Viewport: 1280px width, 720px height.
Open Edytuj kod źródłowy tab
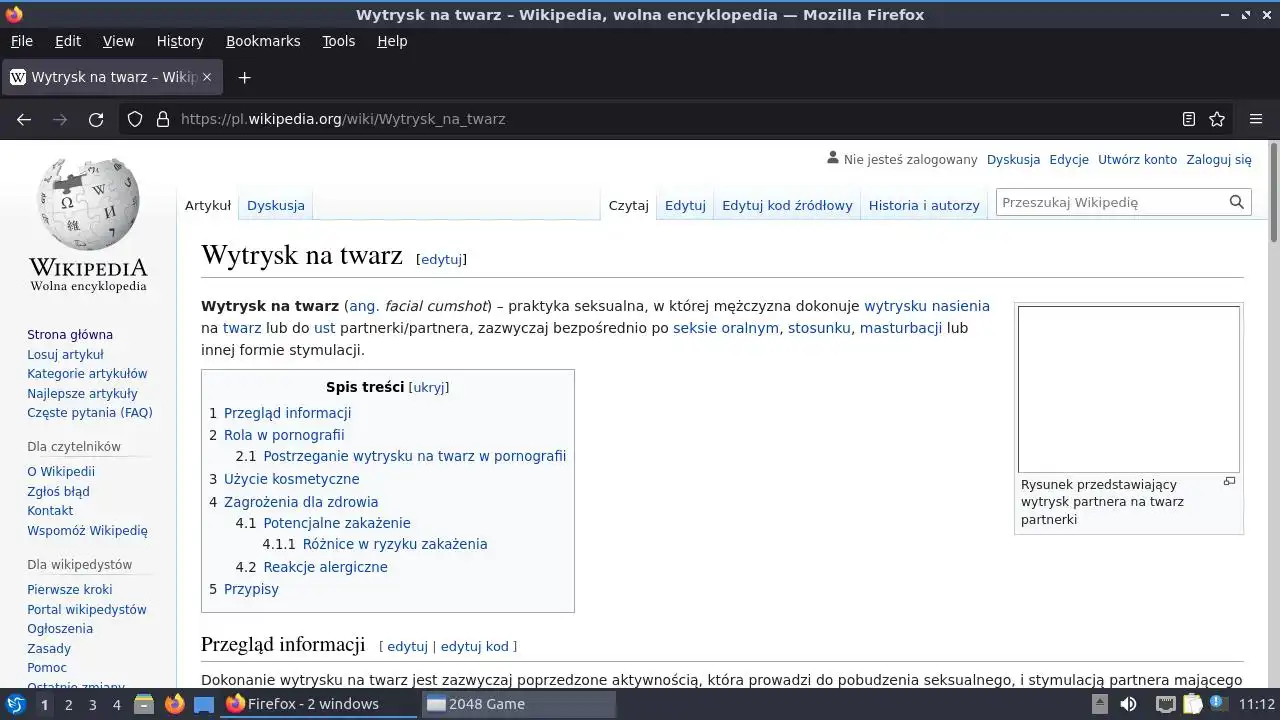(x=787, y=205)
